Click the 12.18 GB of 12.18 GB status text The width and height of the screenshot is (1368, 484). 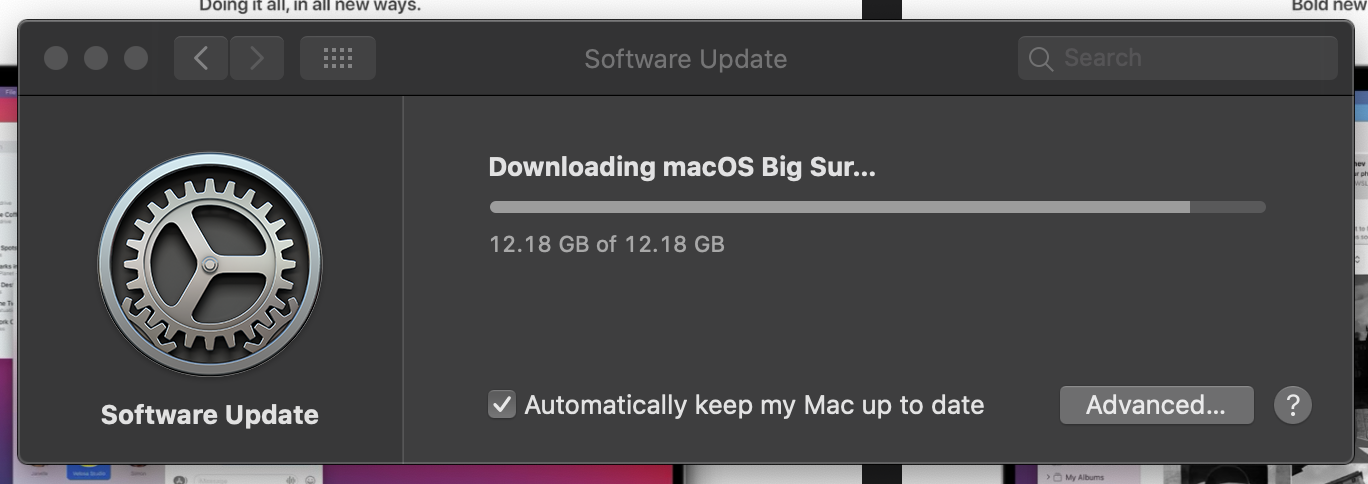click(606, 243)
